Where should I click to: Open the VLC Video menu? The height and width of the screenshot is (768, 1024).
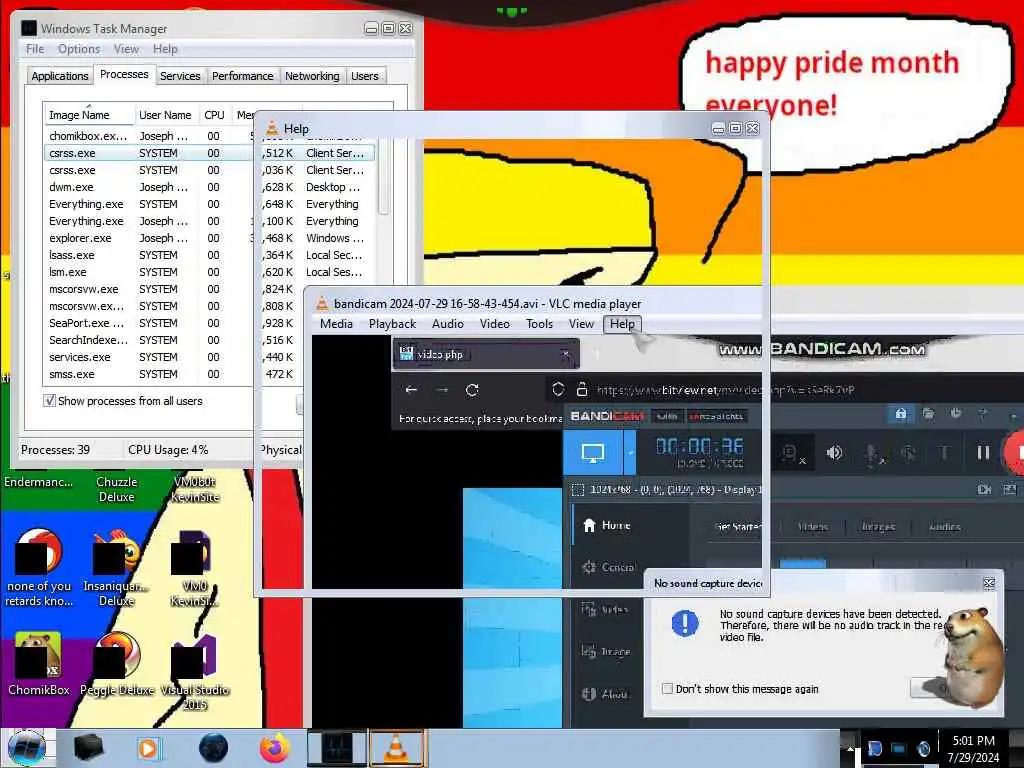click(x=494, y=324)
